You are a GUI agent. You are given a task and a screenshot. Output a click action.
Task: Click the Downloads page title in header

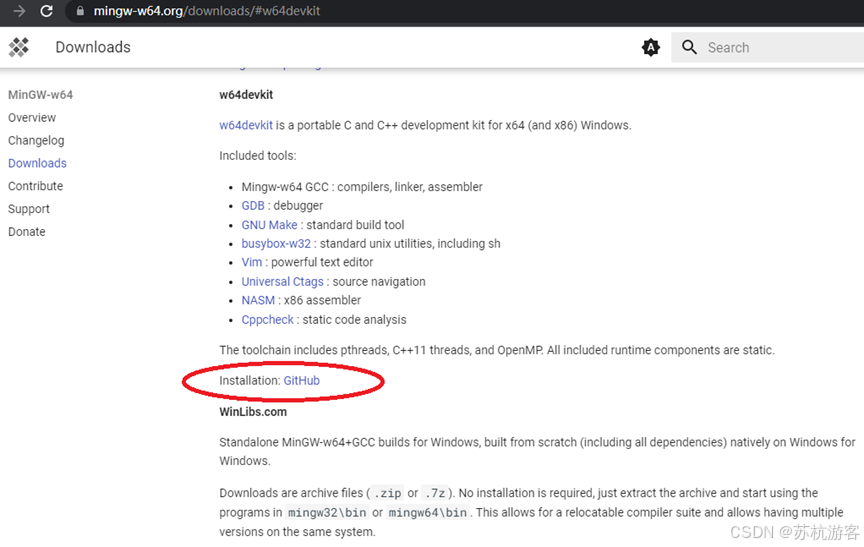[x=93, y=47]
